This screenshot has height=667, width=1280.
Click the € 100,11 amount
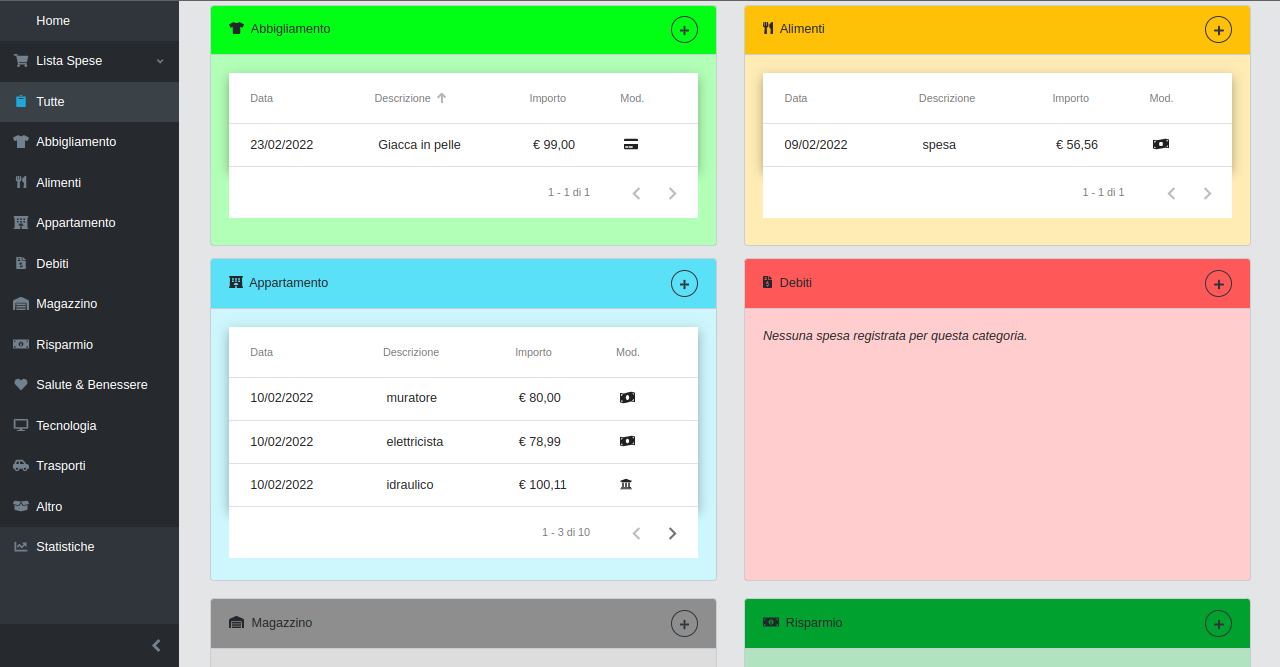[x=543, y=485]
